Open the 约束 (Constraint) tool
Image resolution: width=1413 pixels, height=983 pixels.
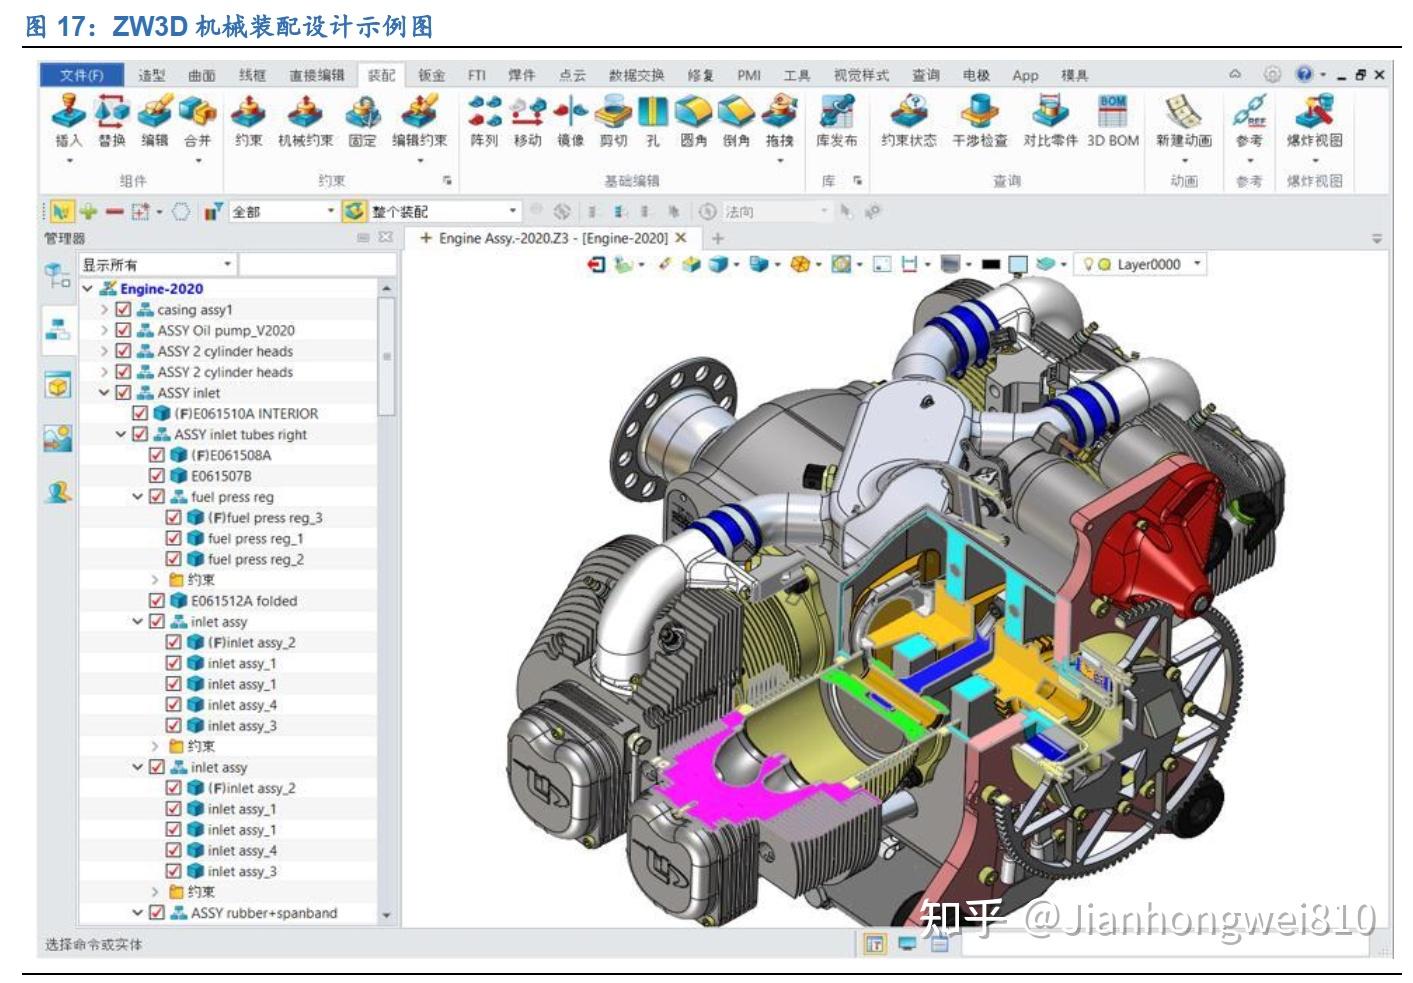251,120
